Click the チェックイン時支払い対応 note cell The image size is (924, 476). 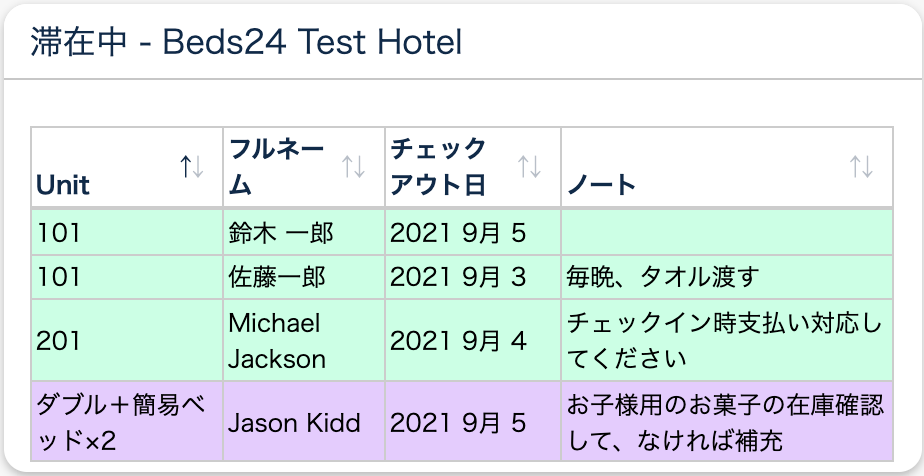[725, 340]
